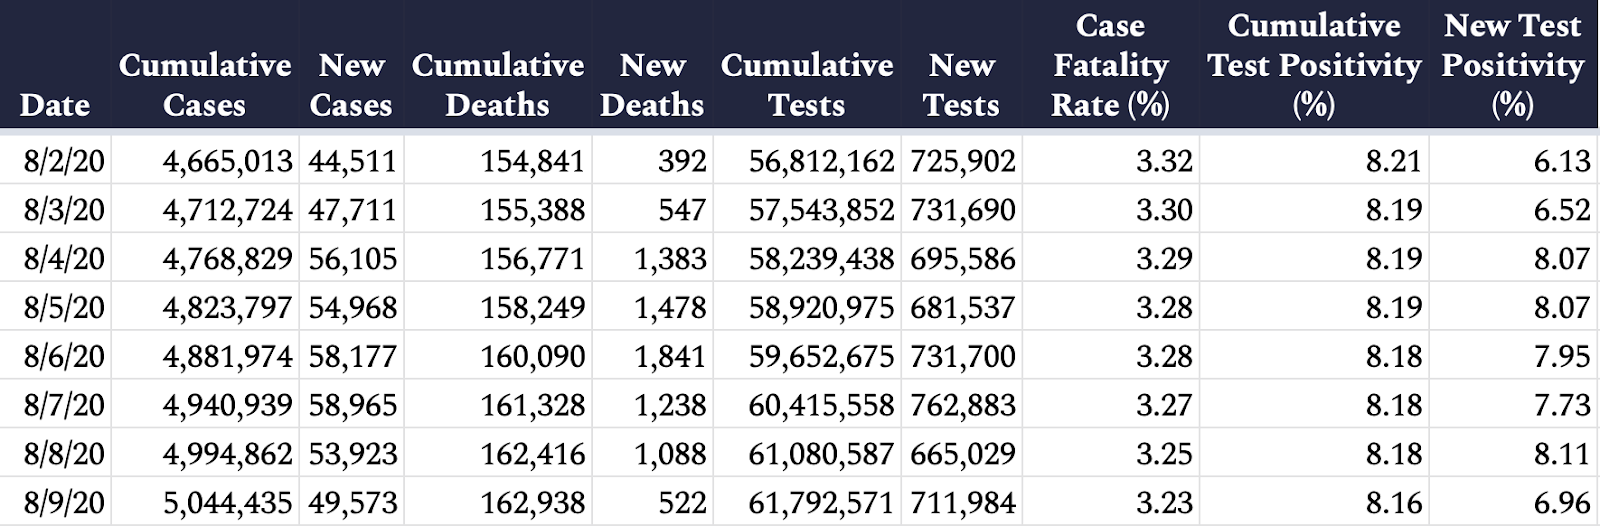The width and height of the screenshot is (1600, 526).
Task: Select the Case Fatality Rate header
Action: 1110,65
